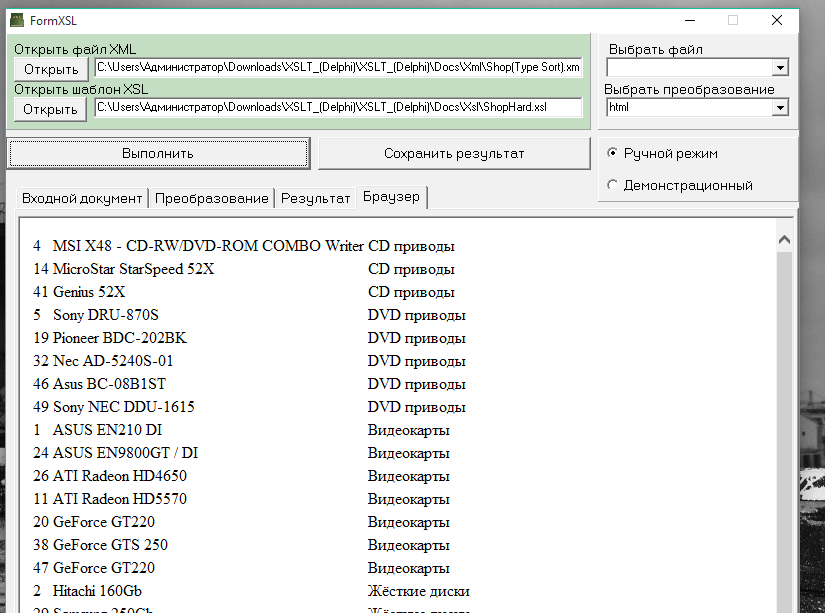
Task: Switch to the Входной документ tab
Action: (x=82, y=198)
